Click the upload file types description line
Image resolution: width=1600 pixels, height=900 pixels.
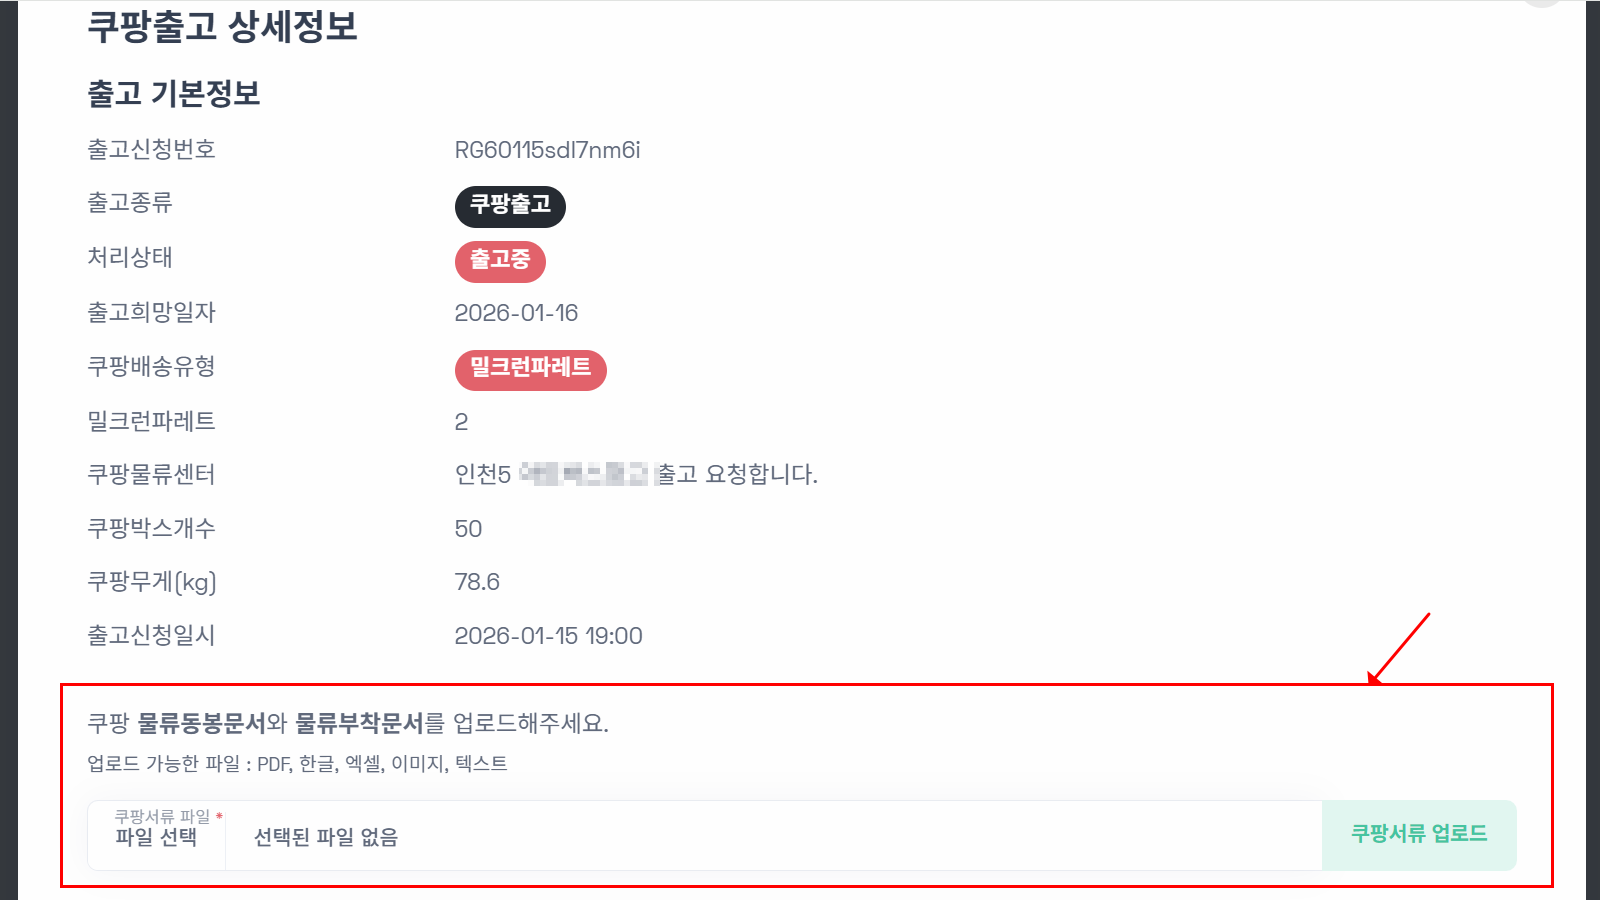[x=296, y=763]
